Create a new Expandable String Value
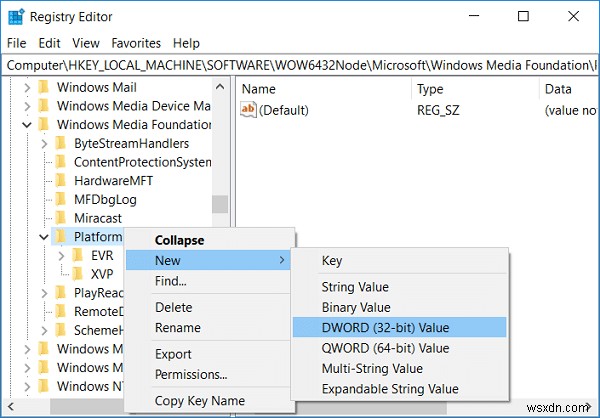The width and height of the screenshot is (600, 418). (x=399, y=389)
